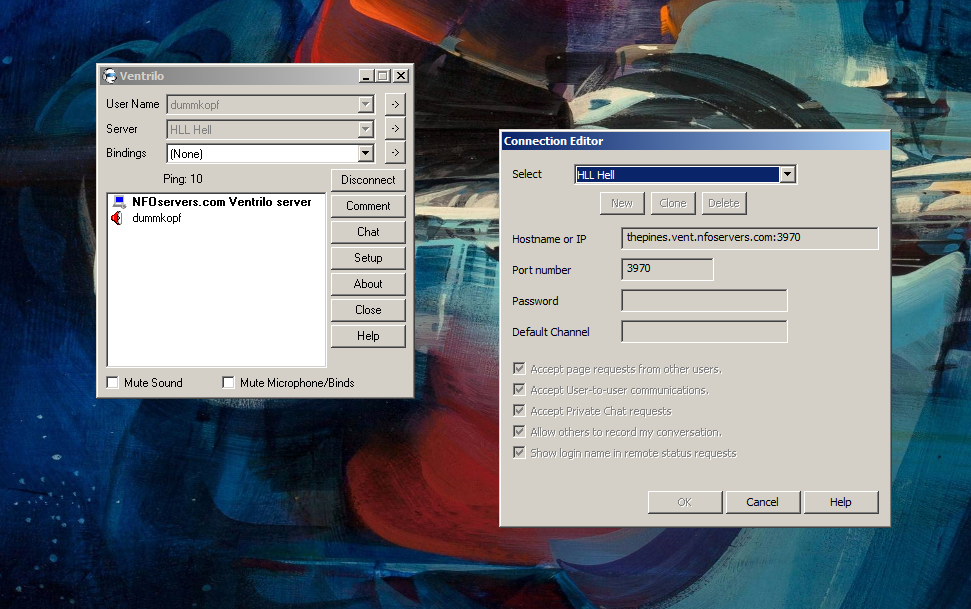Open the Chat button in Ventrilo
The height and width of the screenshot is (609, 971).
(368, 232)
